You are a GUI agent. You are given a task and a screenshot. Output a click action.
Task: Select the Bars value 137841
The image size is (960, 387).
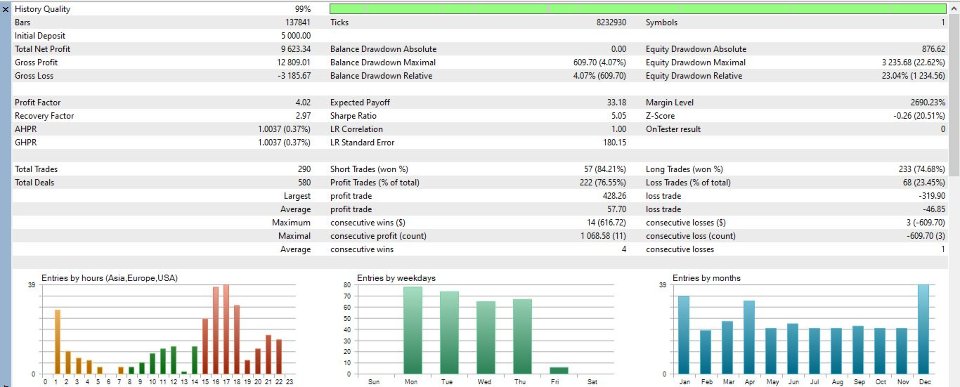click(298, 23)
